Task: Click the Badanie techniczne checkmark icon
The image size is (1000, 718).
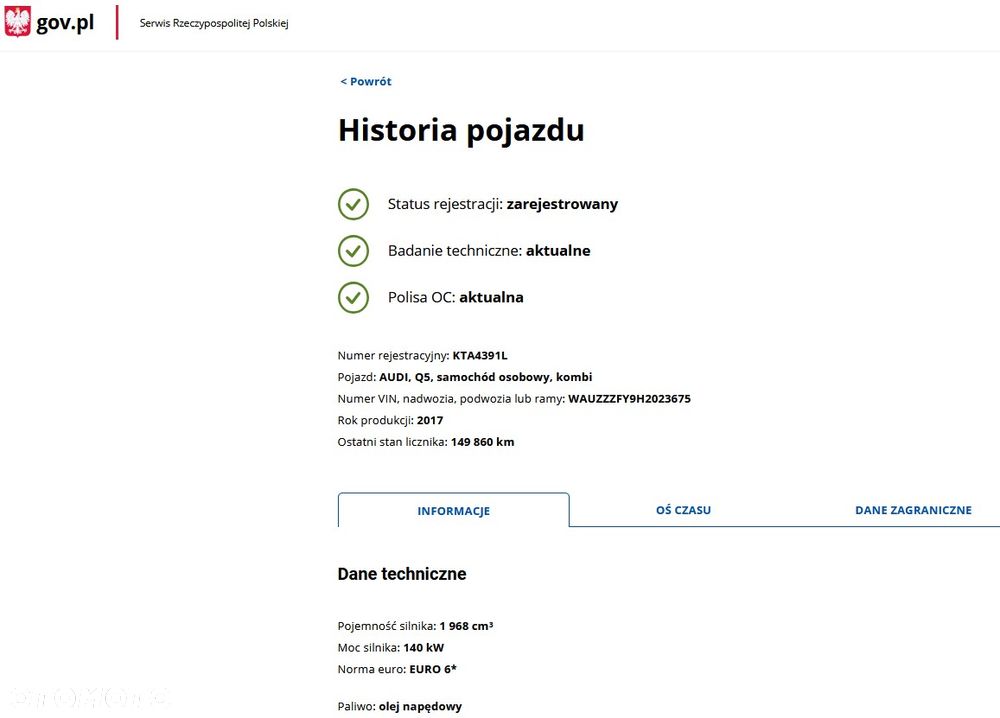Action: 353,251
